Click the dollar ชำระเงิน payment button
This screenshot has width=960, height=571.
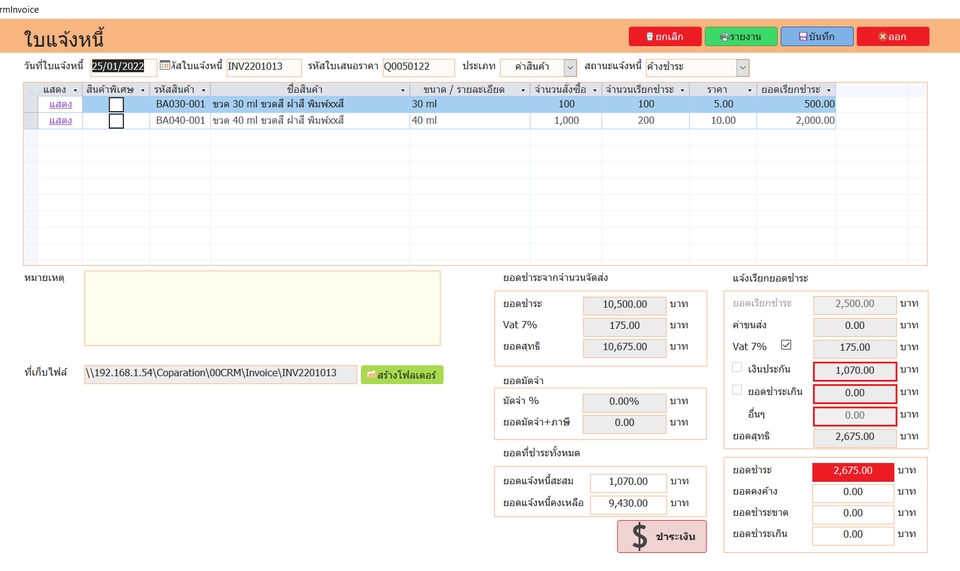(662, 537)
